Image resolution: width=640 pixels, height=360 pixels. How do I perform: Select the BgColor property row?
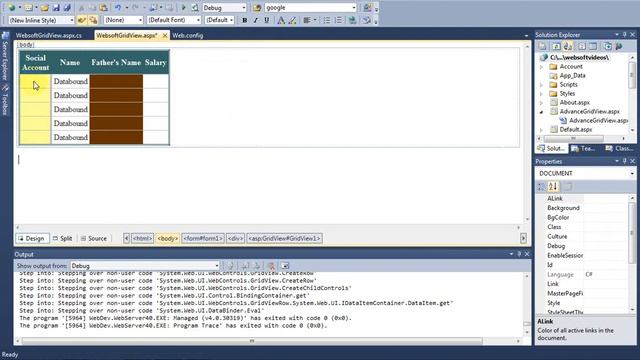click(x=582, y=218)
